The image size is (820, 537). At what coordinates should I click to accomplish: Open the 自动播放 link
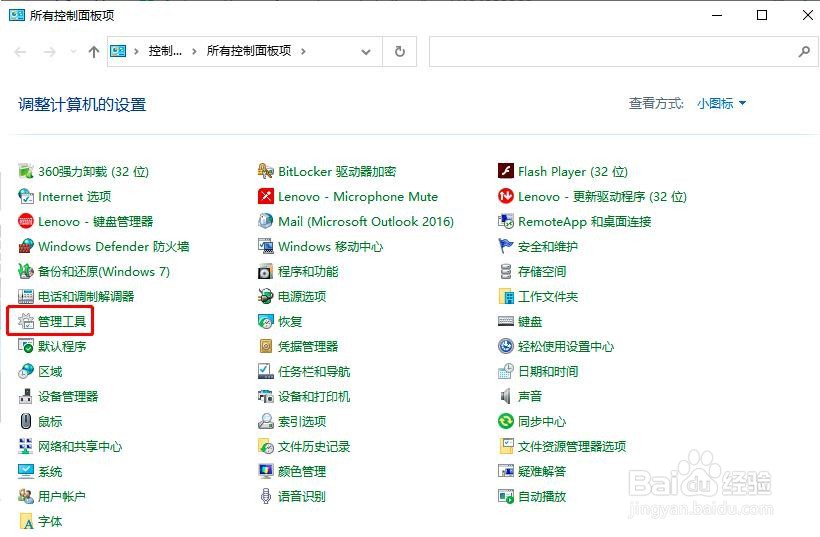point(542,497)
